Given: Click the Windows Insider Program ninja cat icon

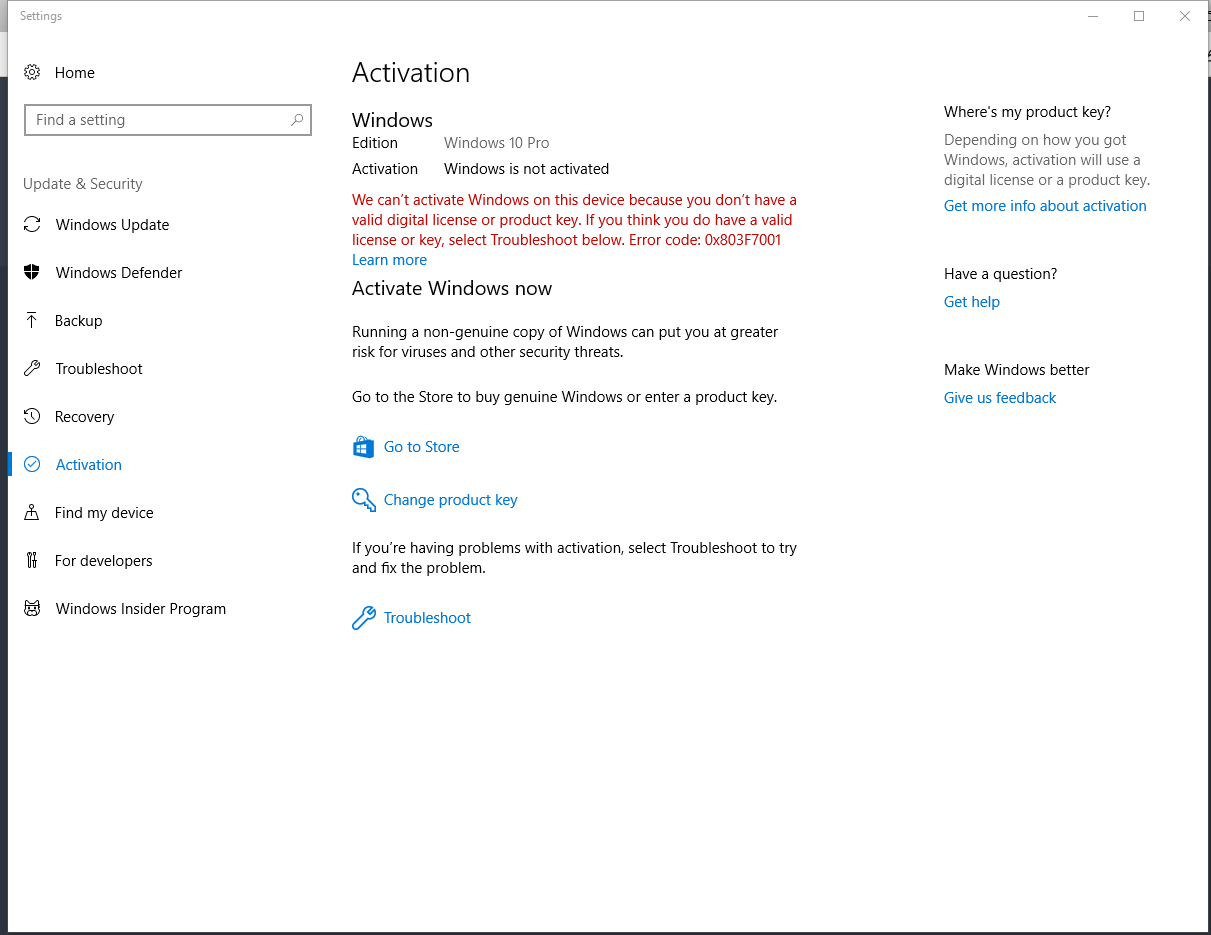Looking at the screenshot, I should point(32,608).
